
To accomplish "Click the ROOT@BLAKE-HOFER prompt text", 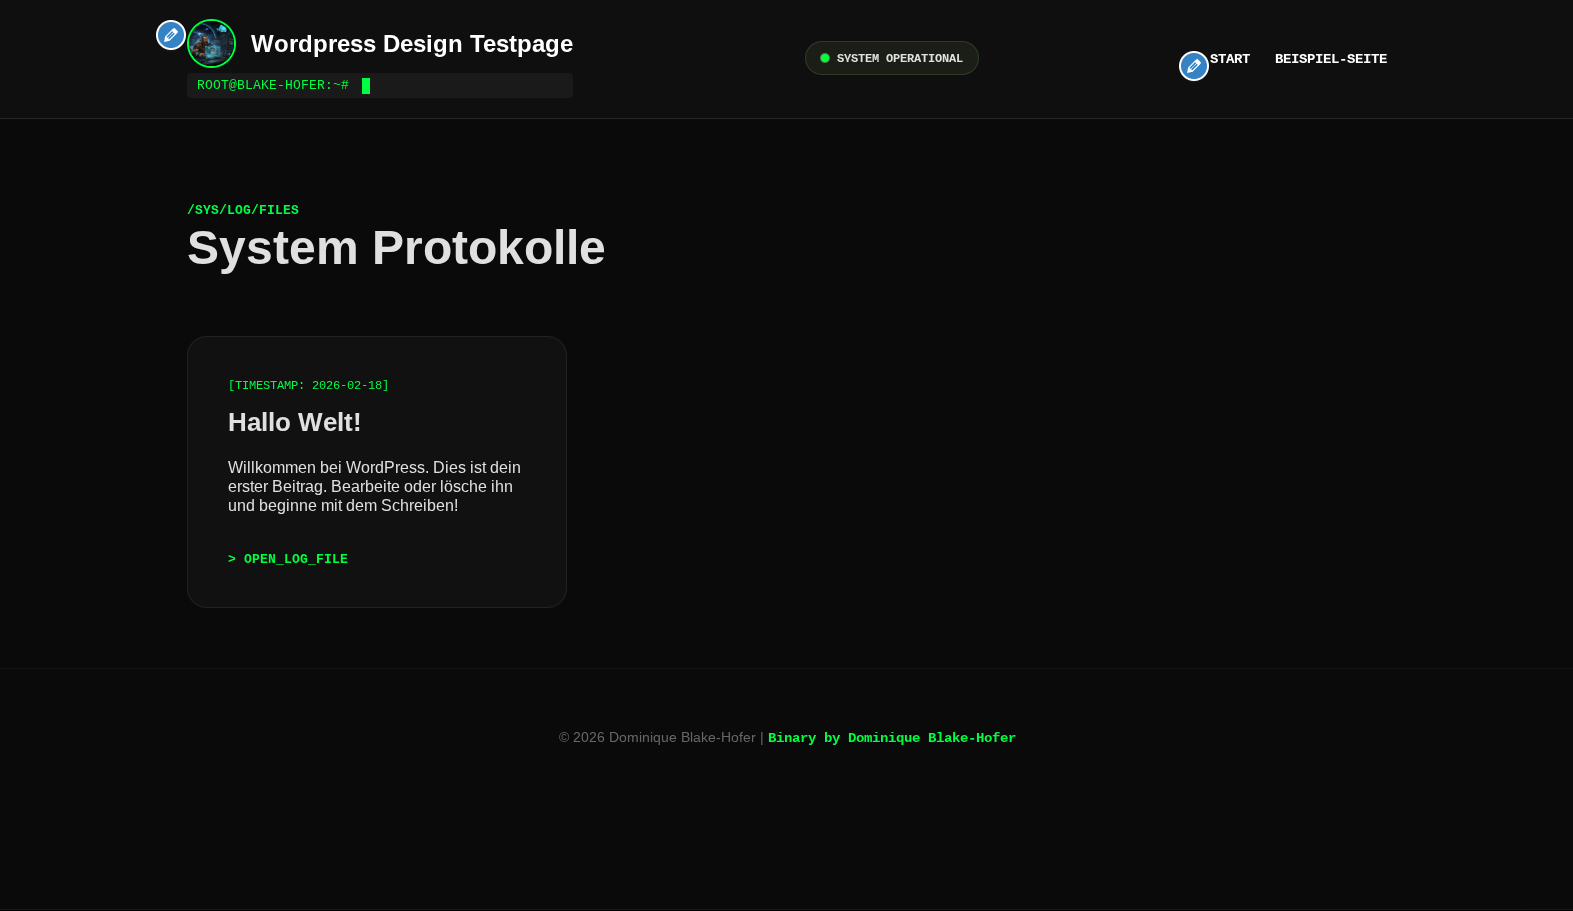I will pos(272,86).
